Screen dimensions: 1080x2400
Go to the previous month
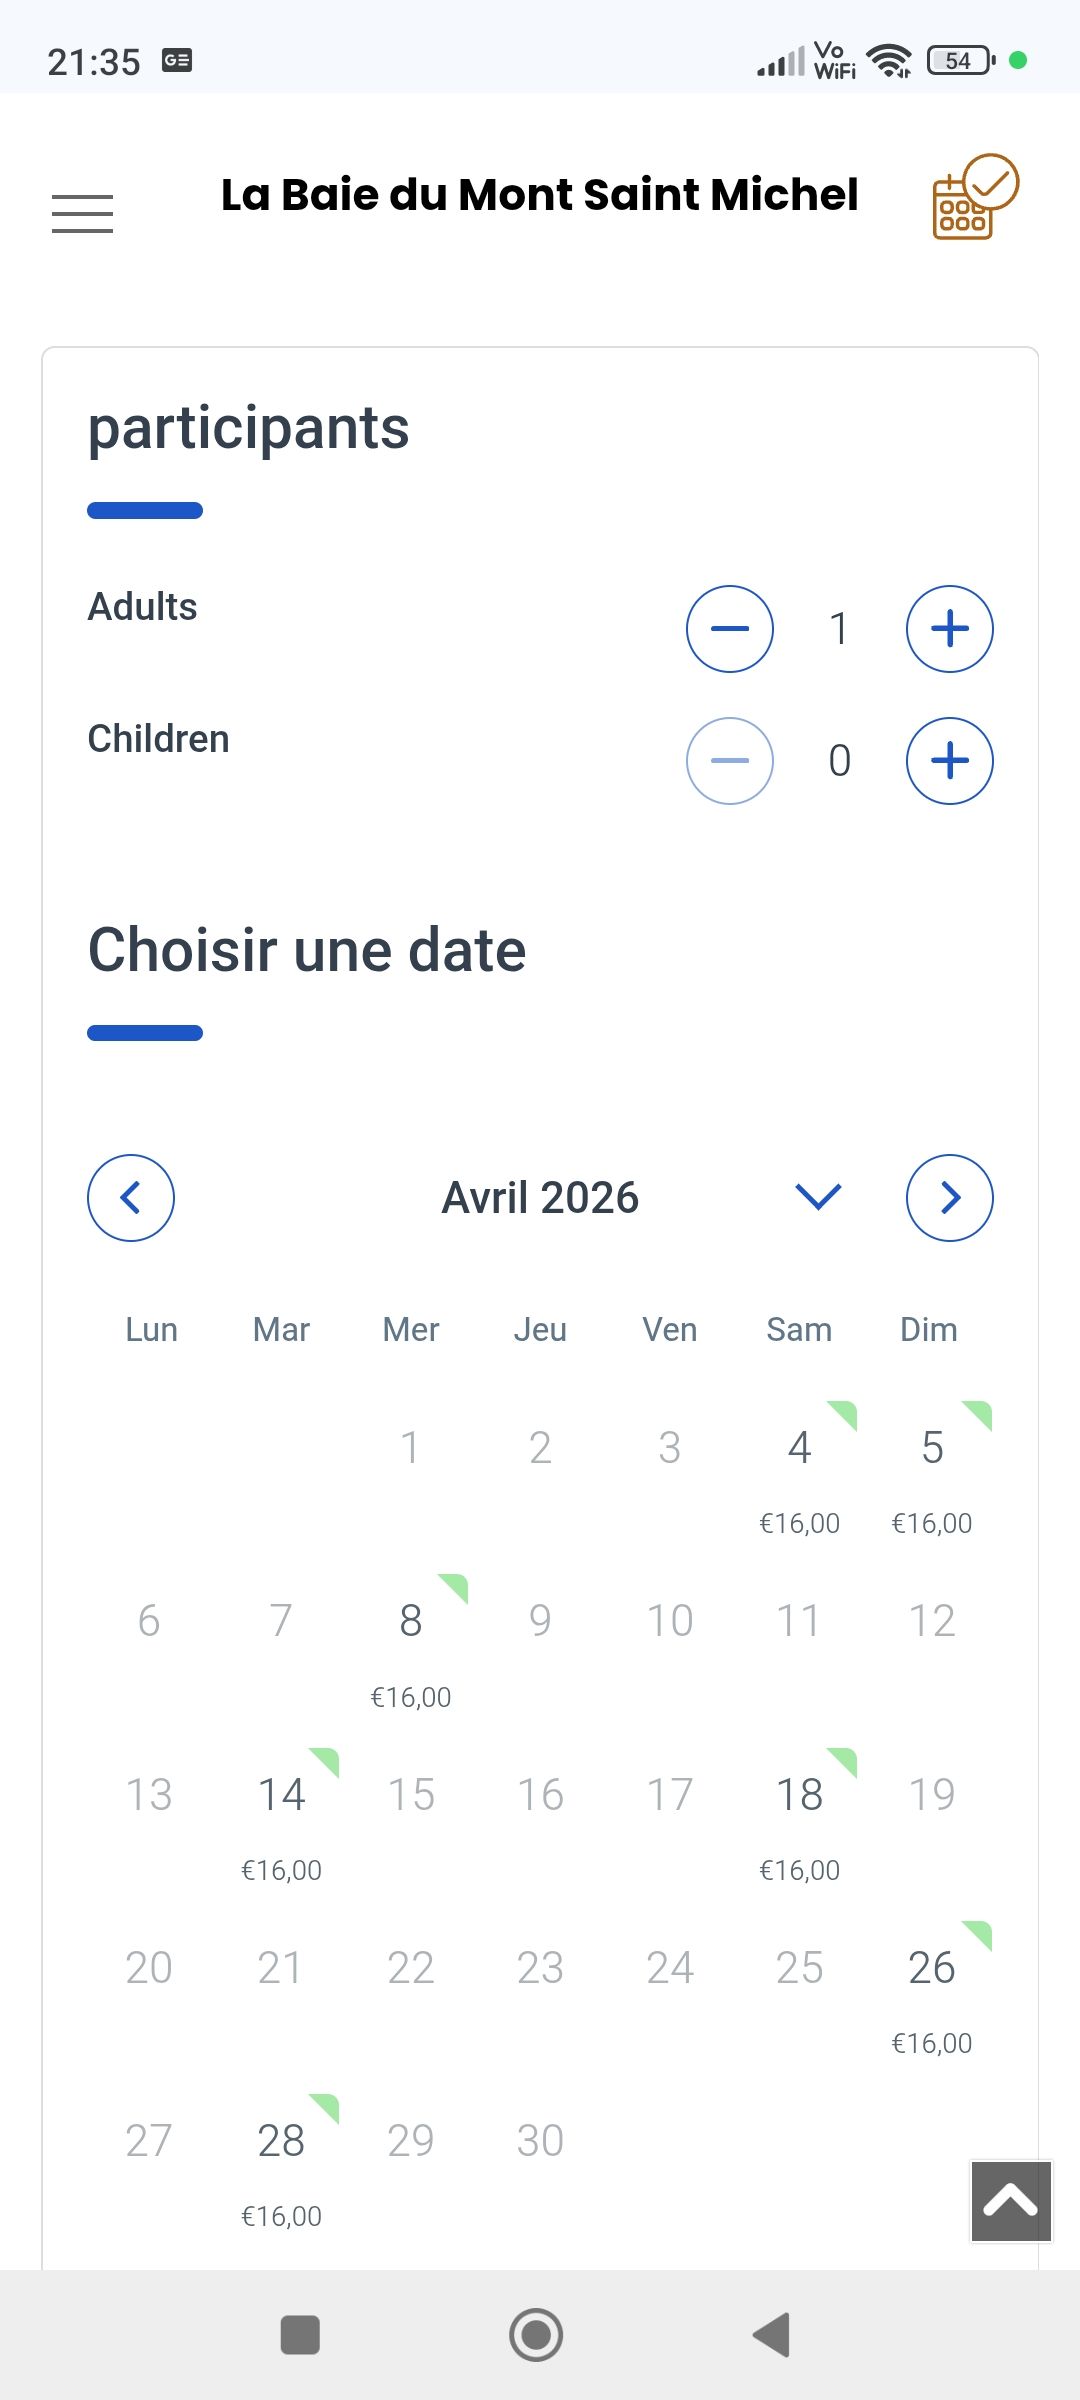[131, 1198]
